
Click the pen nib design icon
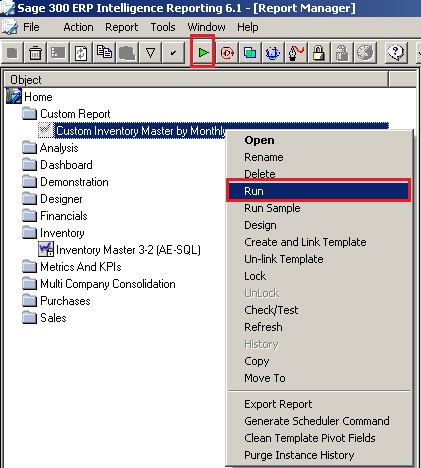[296, 53]
